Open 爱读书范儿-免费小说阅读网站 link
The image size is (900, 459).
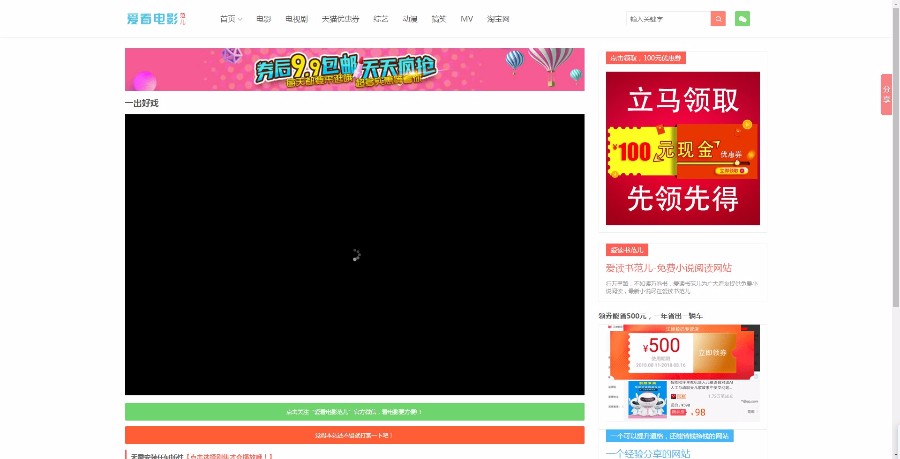669,268
